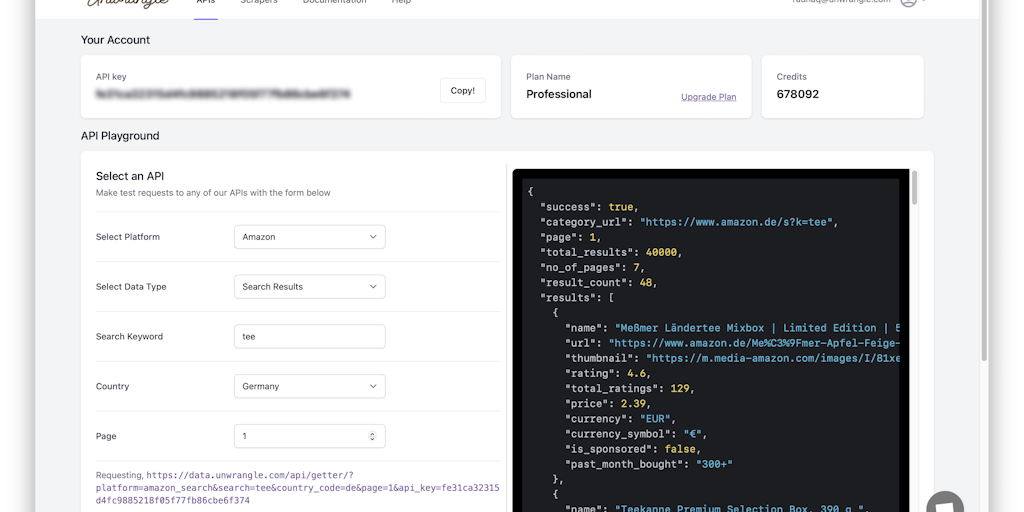Click the Credits value 678092
The image size is (1024, 512).
click(x=797, y=94)
